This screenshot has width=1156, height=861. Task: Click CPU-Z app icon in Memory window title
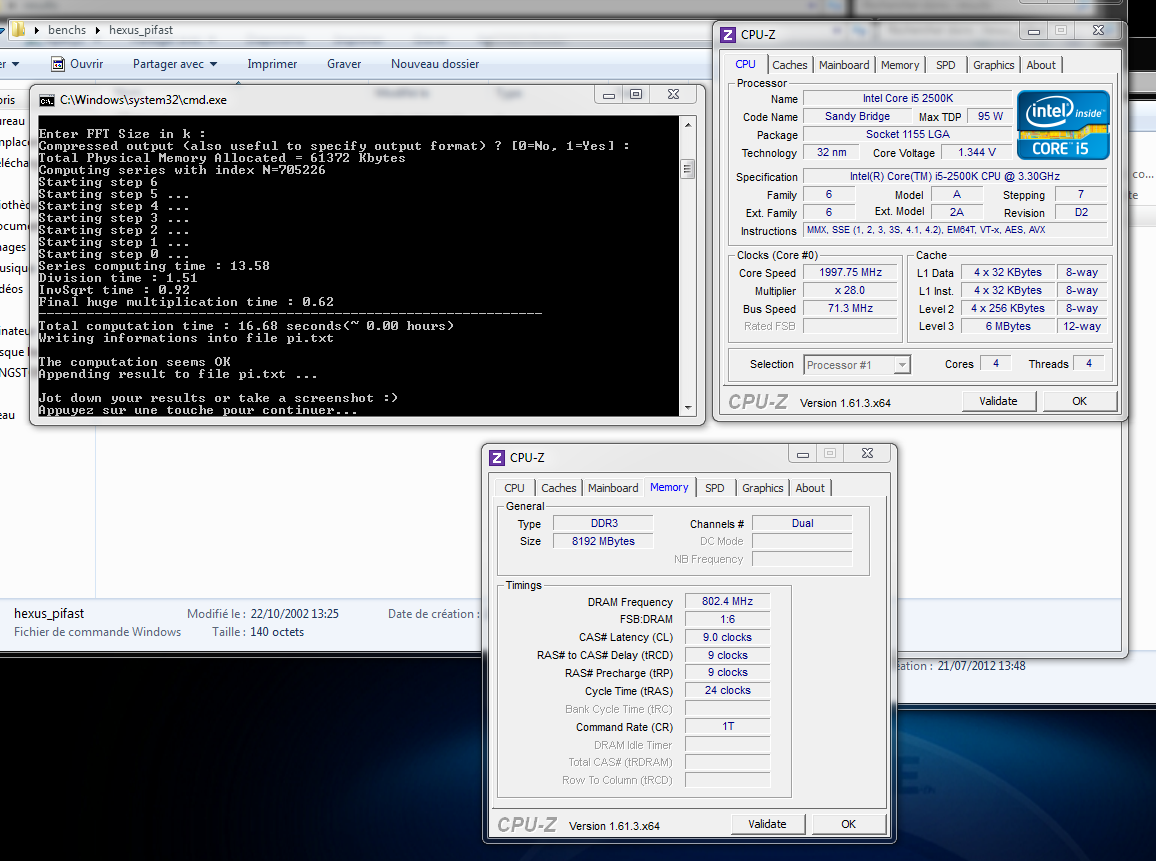[497, 458]
